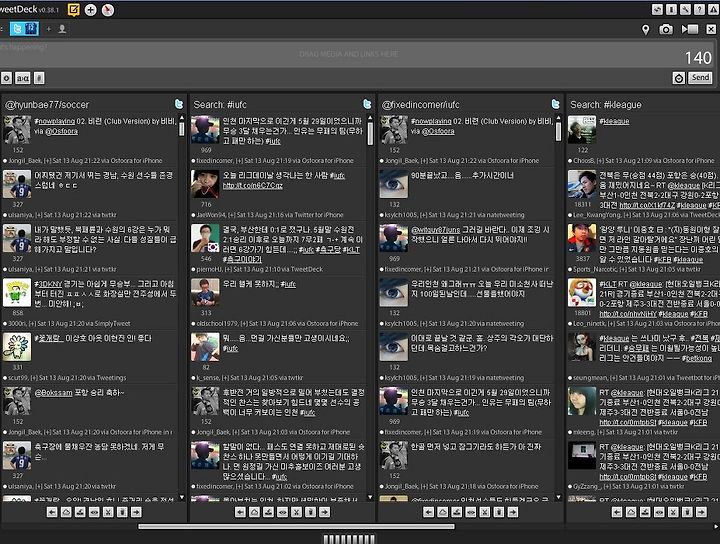720x544 pixels.
Task: Select the @hyunbae77/soccer column header
Action: pos(47,105)
